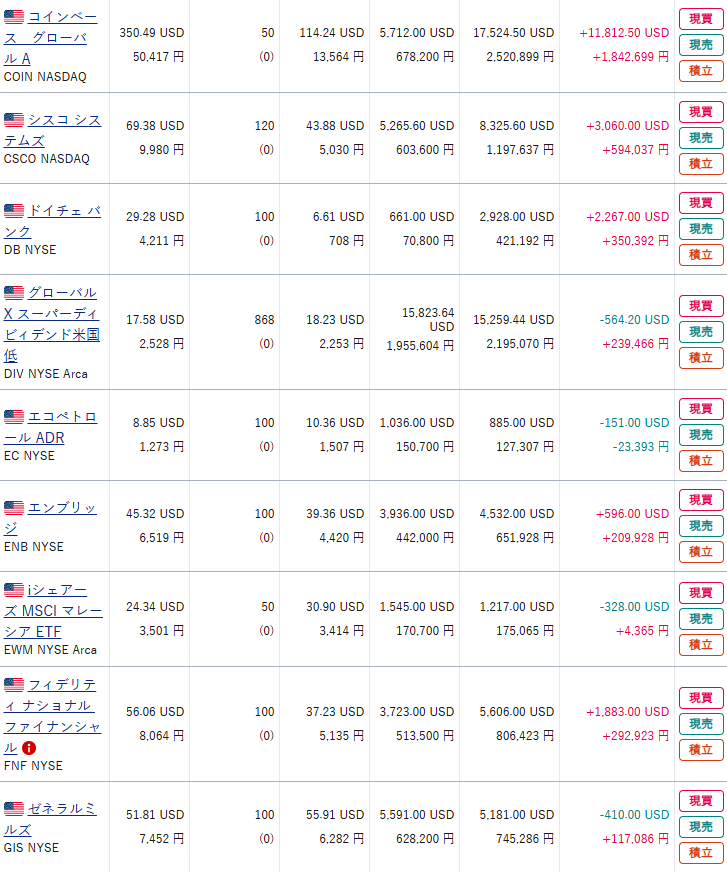Image resolution: width=727 pixels, height=872 pixels.
Task: Click 現売 sell button for EC
Action: pos(701,435)
